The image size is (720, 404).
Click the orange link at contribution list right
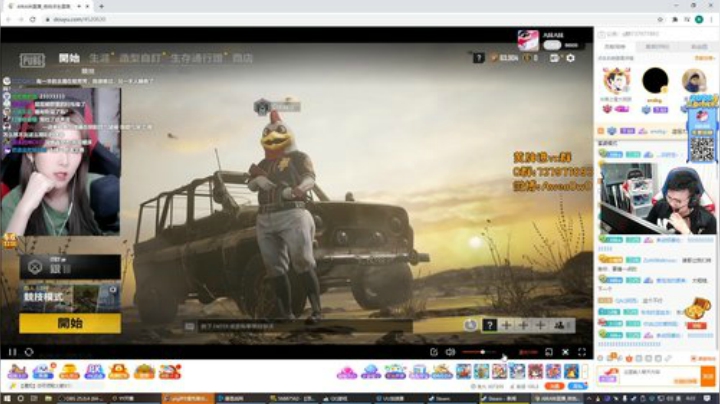[704, 58]
